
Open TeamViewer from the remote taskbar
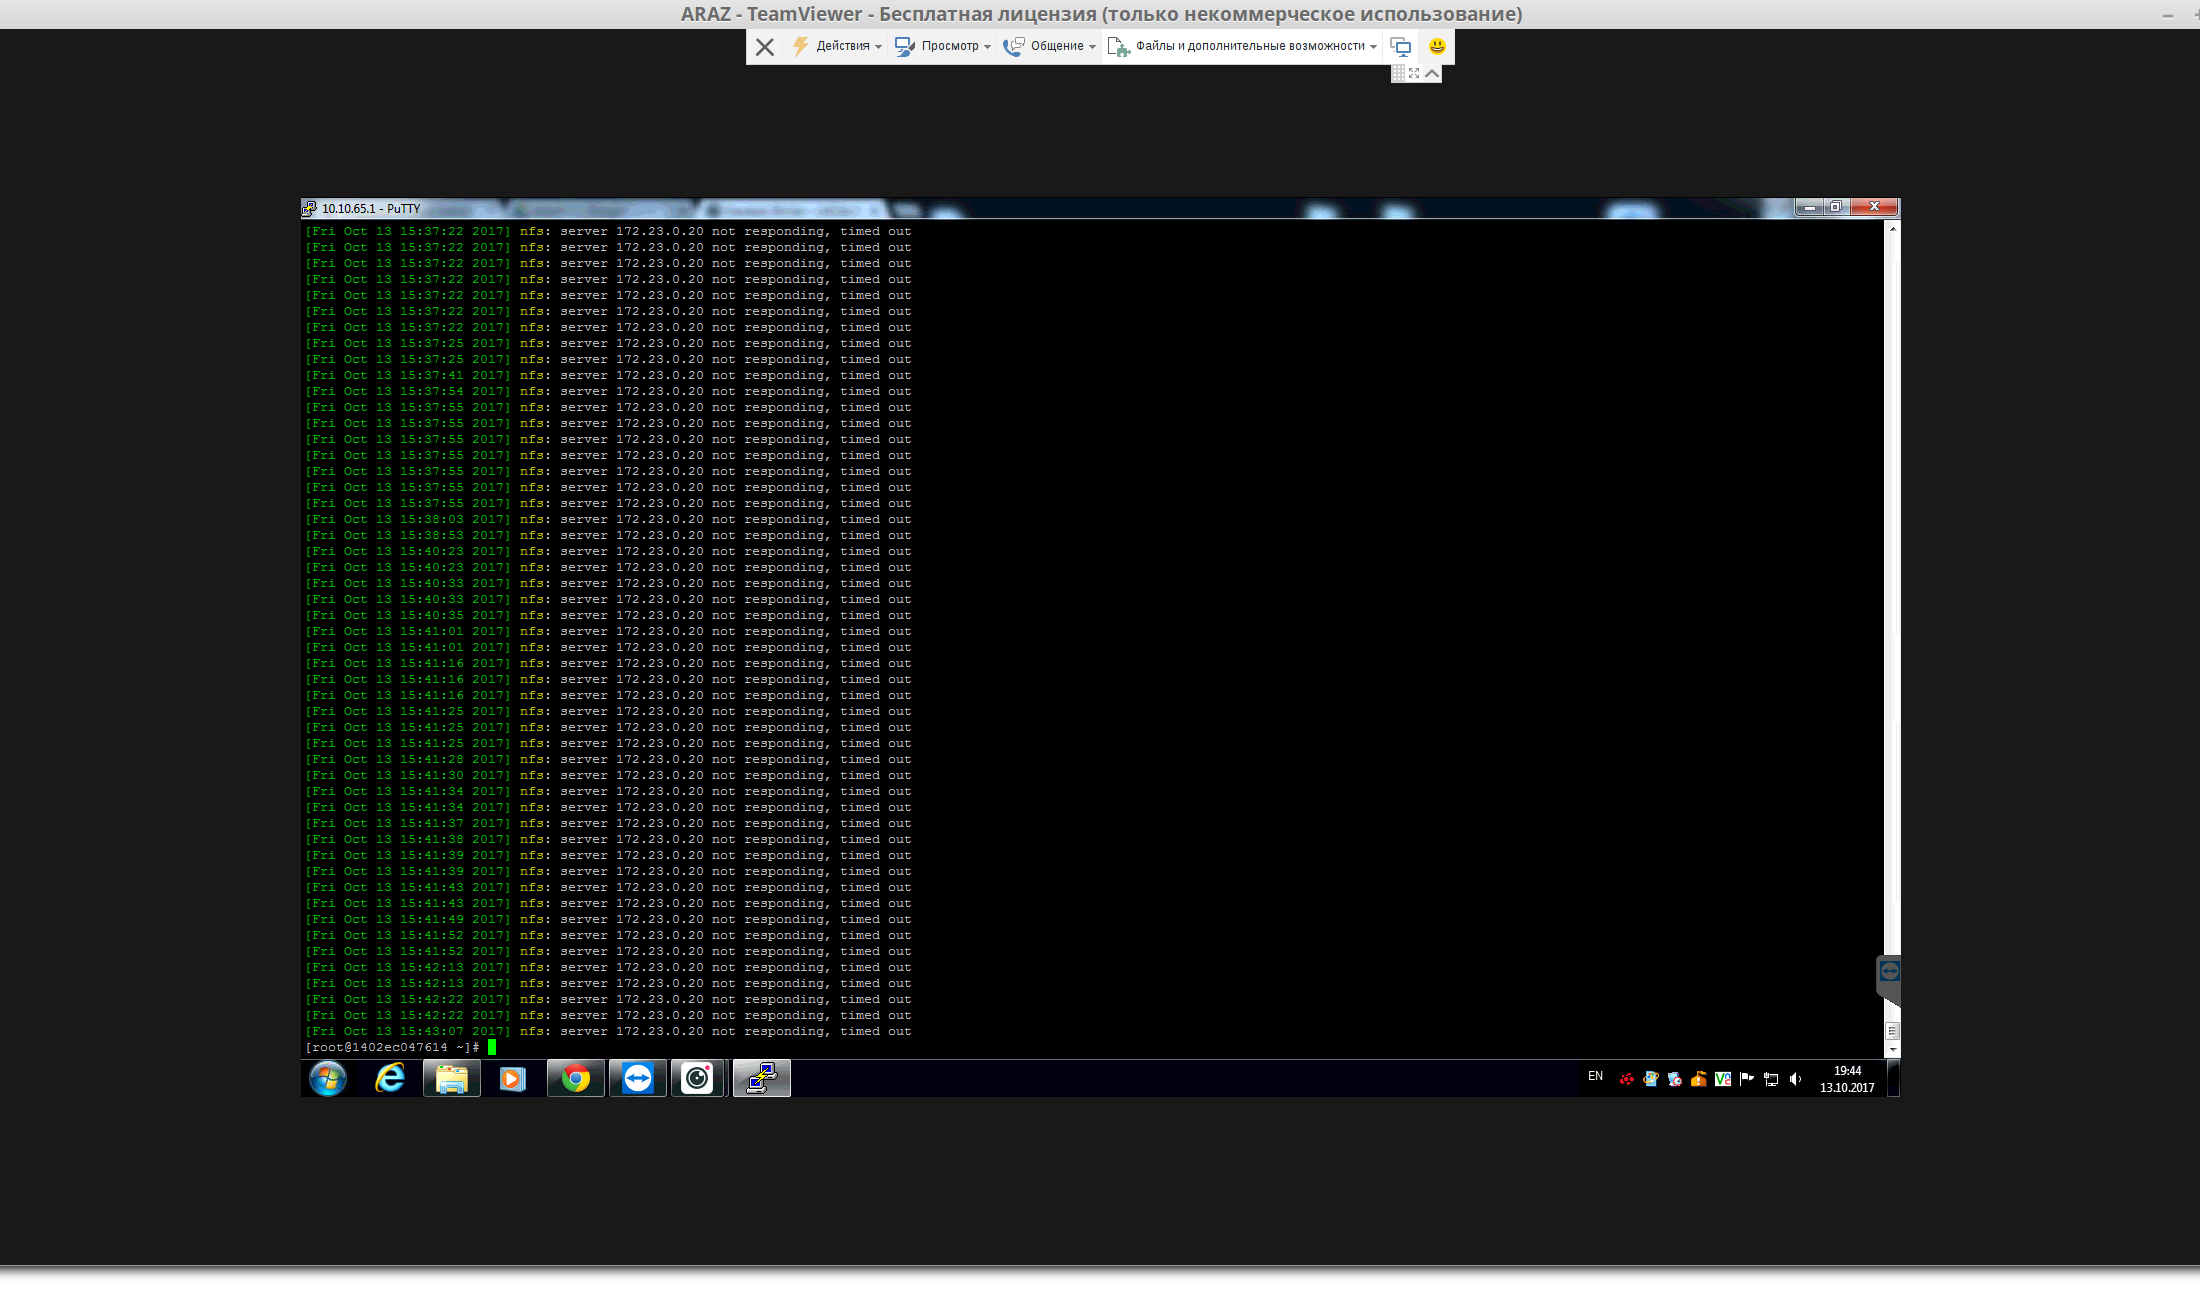tap(637, 1078)
